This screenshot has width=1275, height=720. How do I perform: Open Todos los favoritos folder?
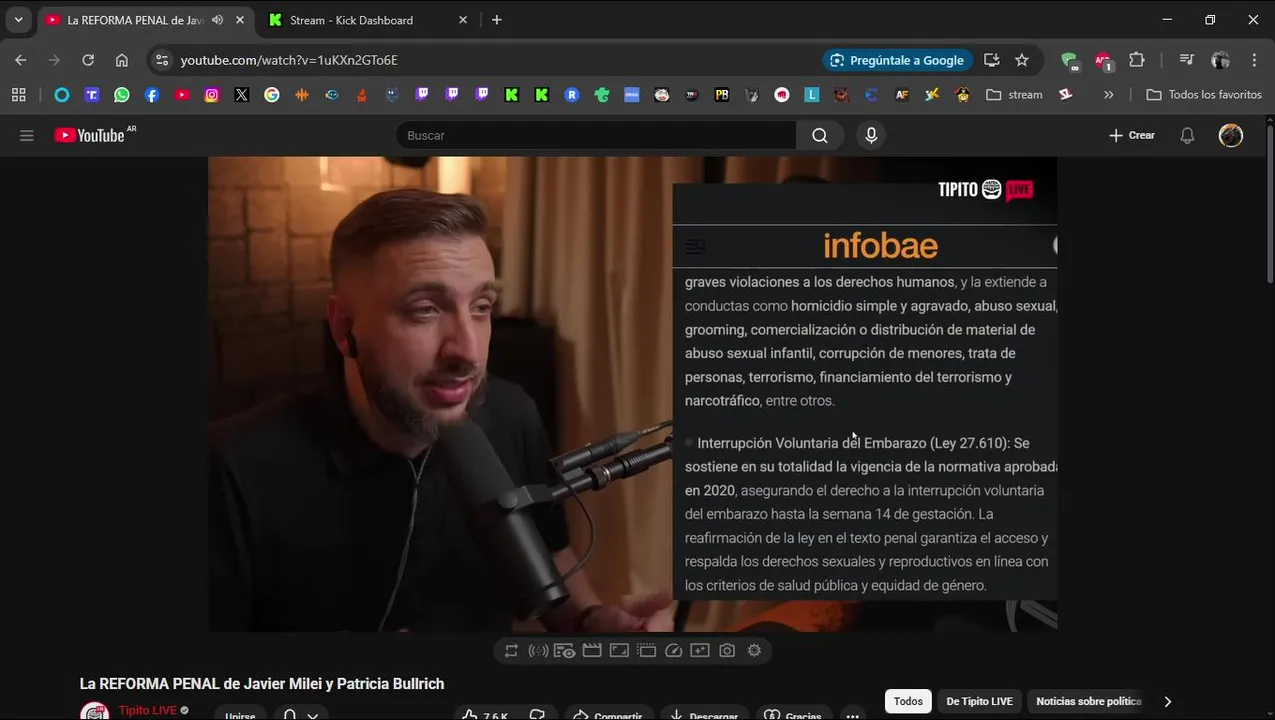coord(1204,95)
